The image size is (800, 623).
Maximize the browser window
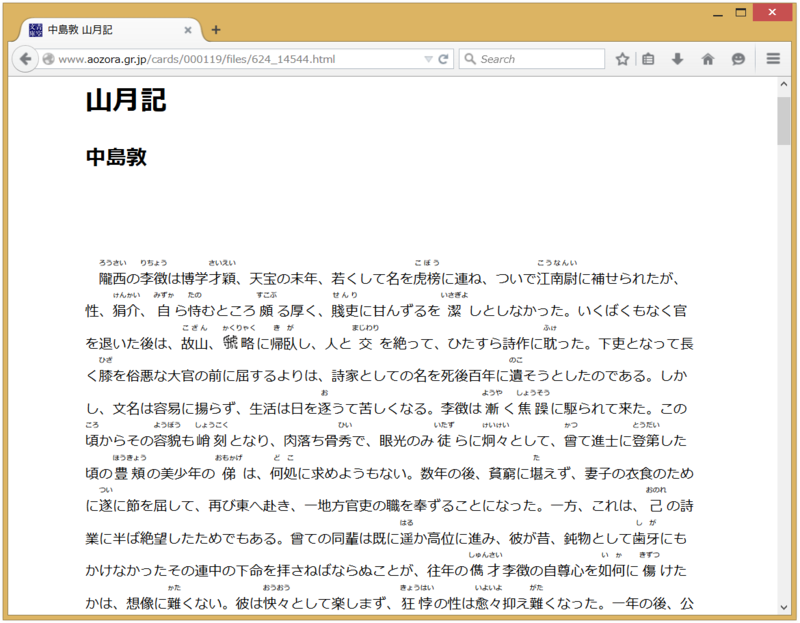pos(741,12)
